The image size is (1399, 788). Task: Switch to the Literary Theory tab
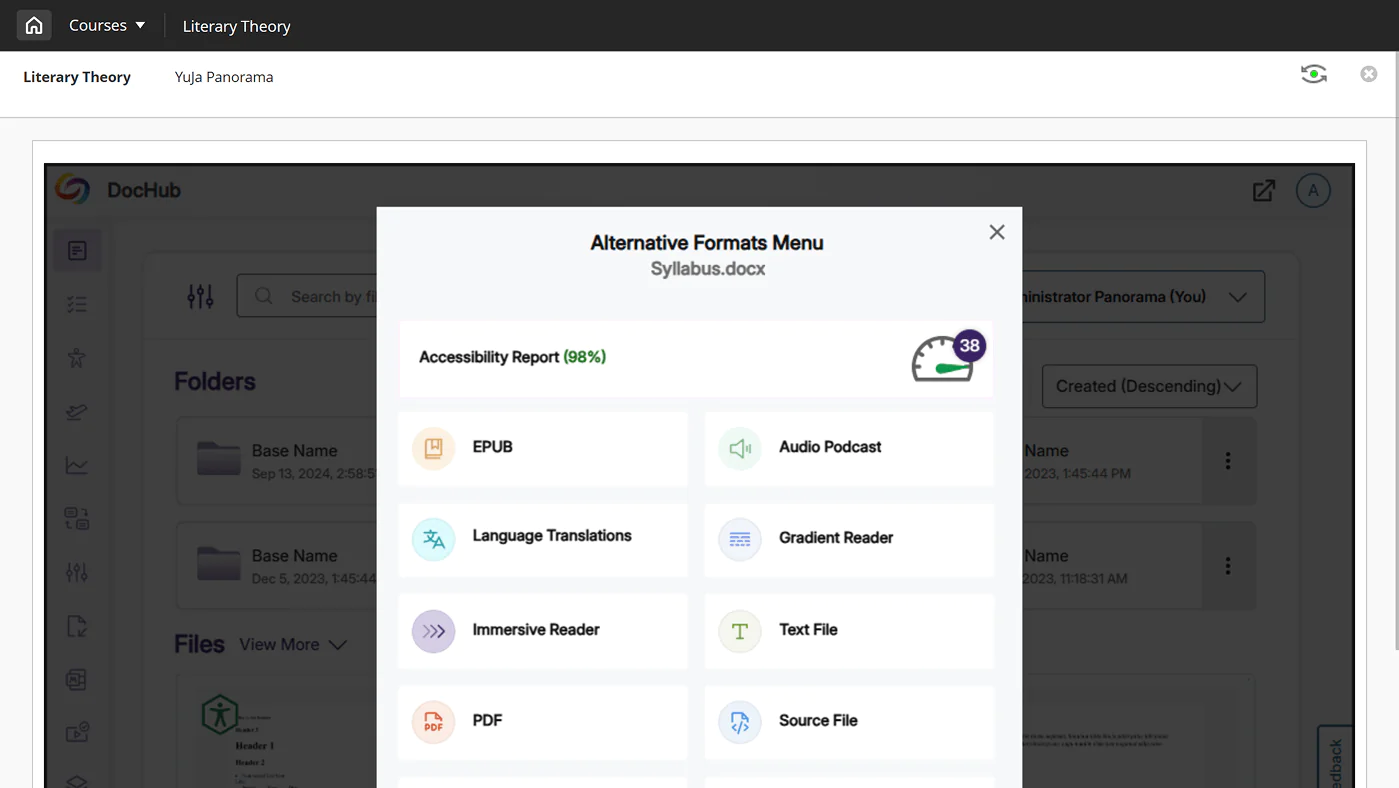pyautogui.click(x=77, y=77)
